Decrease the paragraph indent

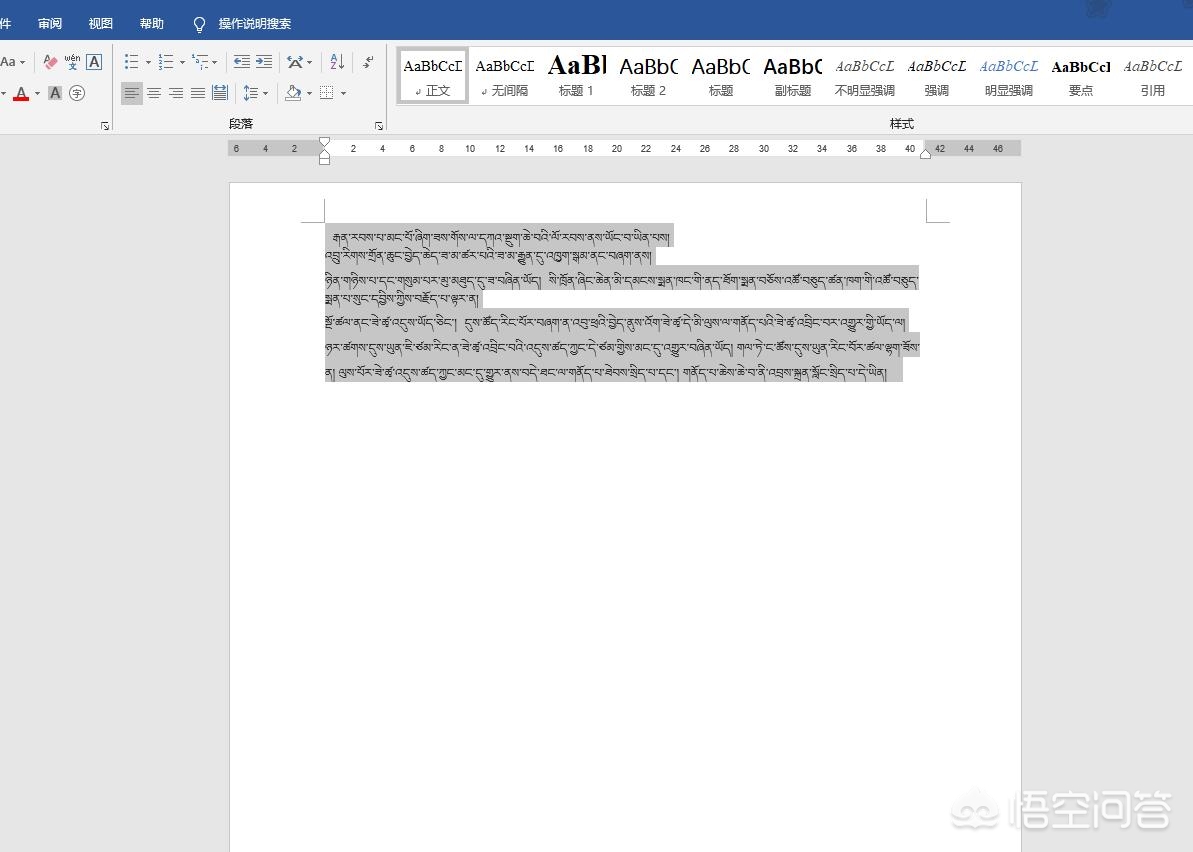click(241, 62)
